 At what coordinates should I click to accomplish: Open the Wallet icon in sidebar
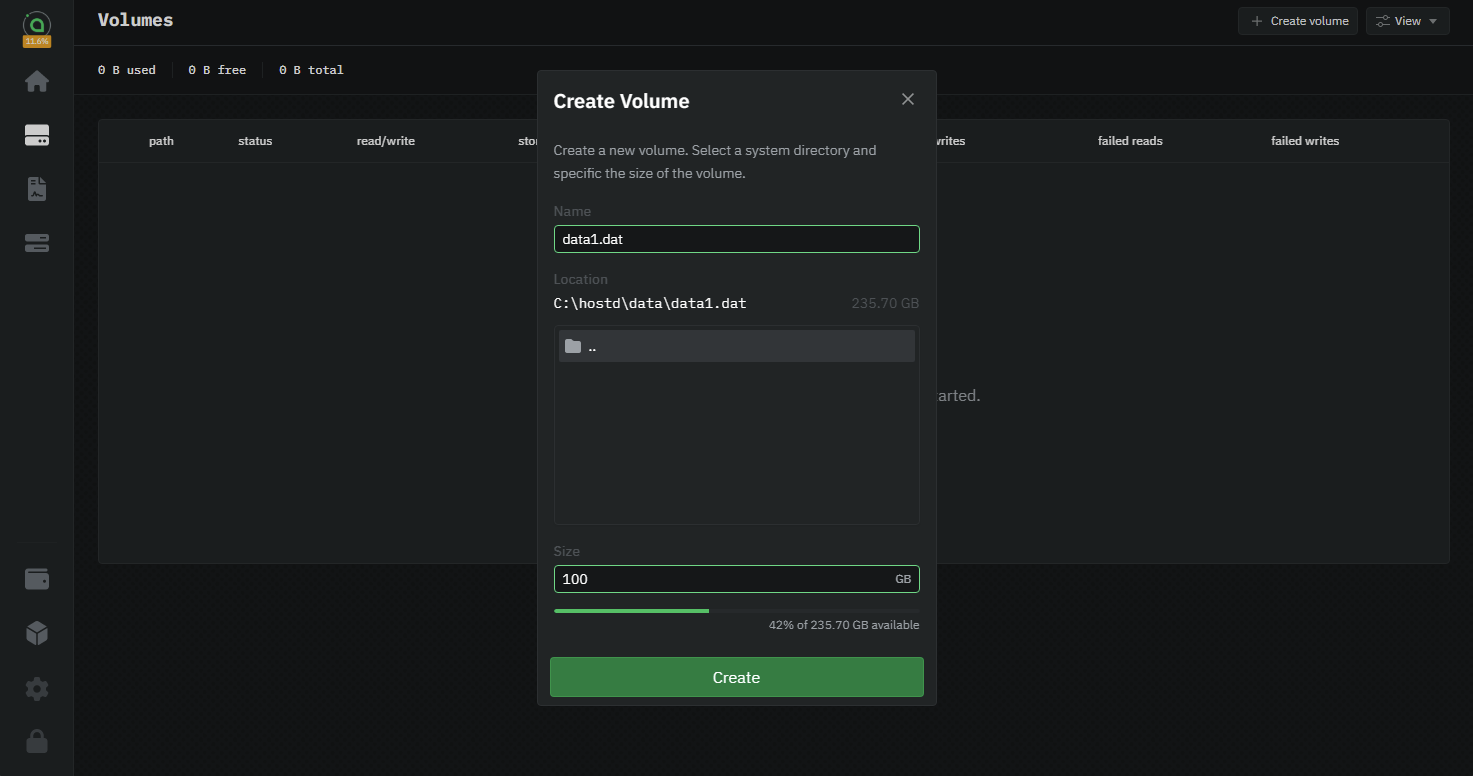[x=37, y=579]
